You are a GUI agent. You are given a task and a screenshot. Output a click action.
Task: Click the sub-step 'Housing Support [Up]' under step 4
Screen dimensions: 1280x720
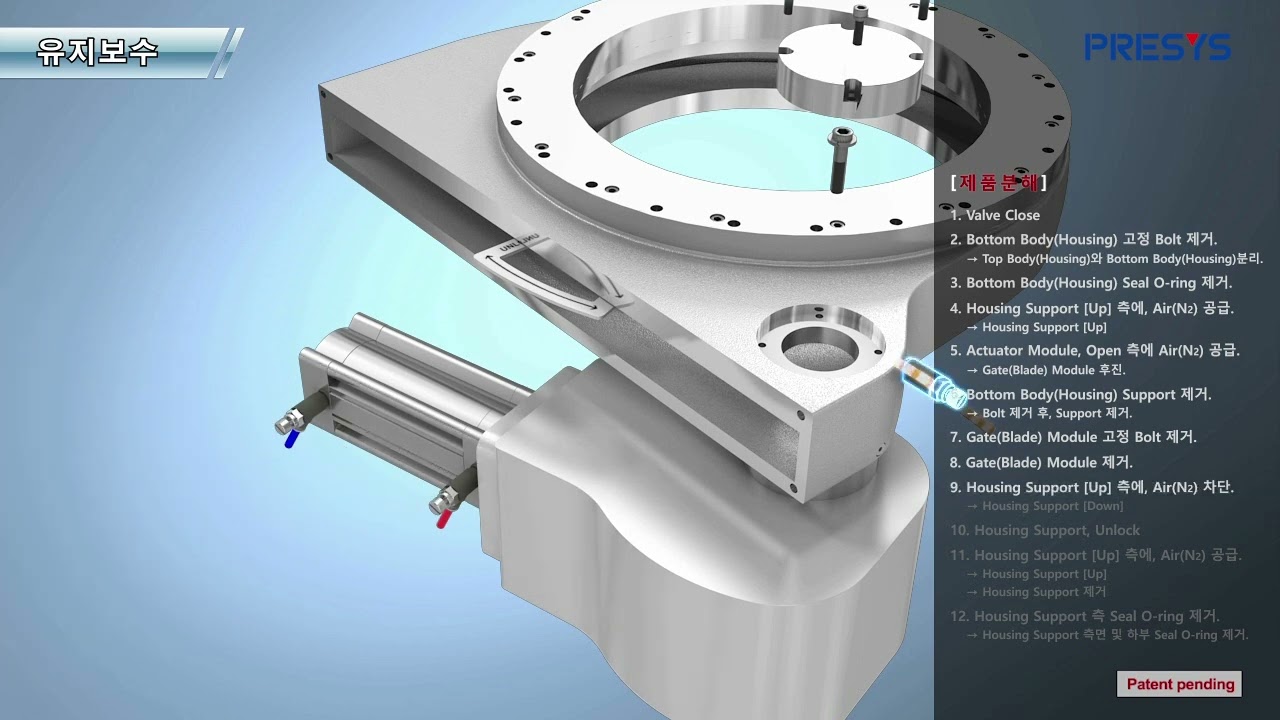[x=1037, y=327]
